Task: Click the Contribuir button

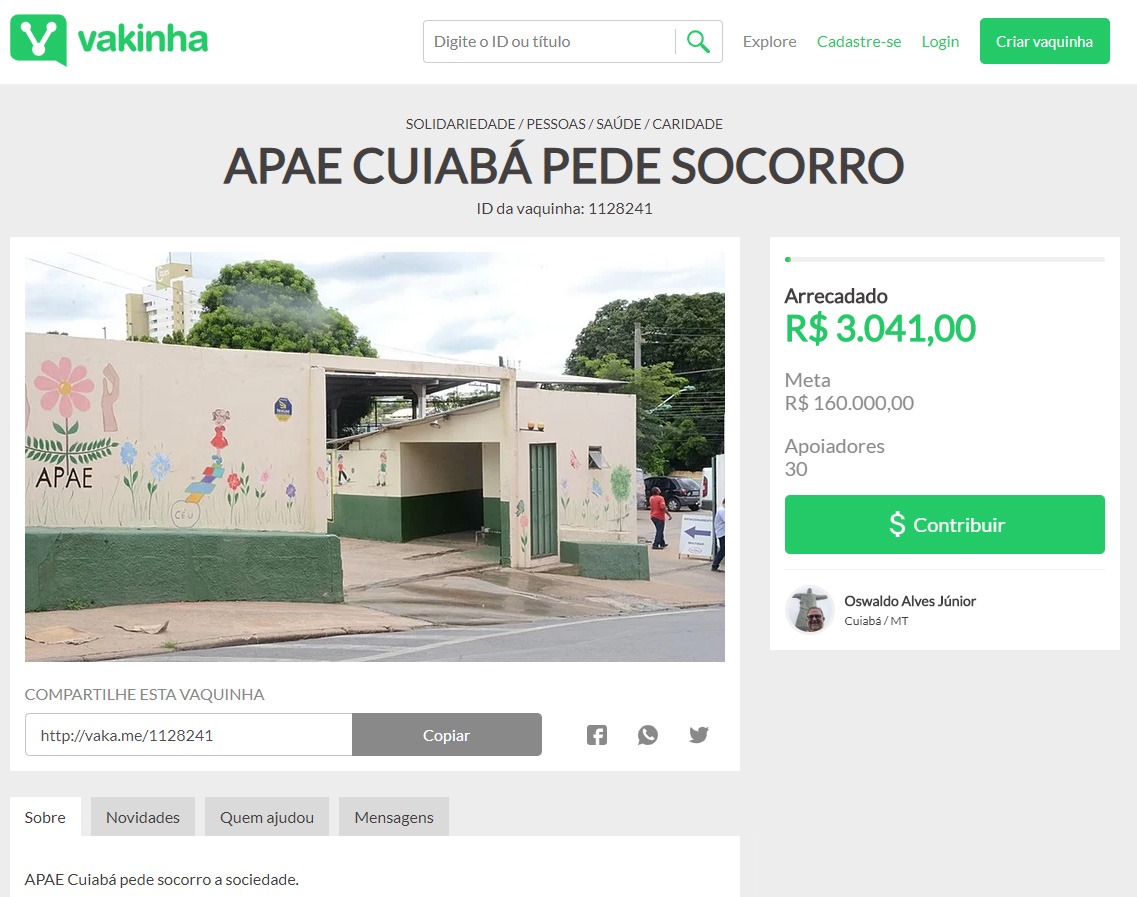Action: pos(945,524)
